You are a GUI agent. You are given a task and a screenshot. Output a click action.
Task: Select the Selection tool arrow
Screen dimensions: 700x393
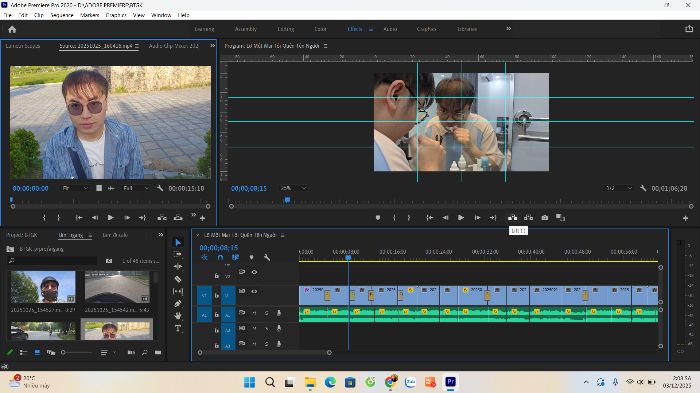point(178,242)
